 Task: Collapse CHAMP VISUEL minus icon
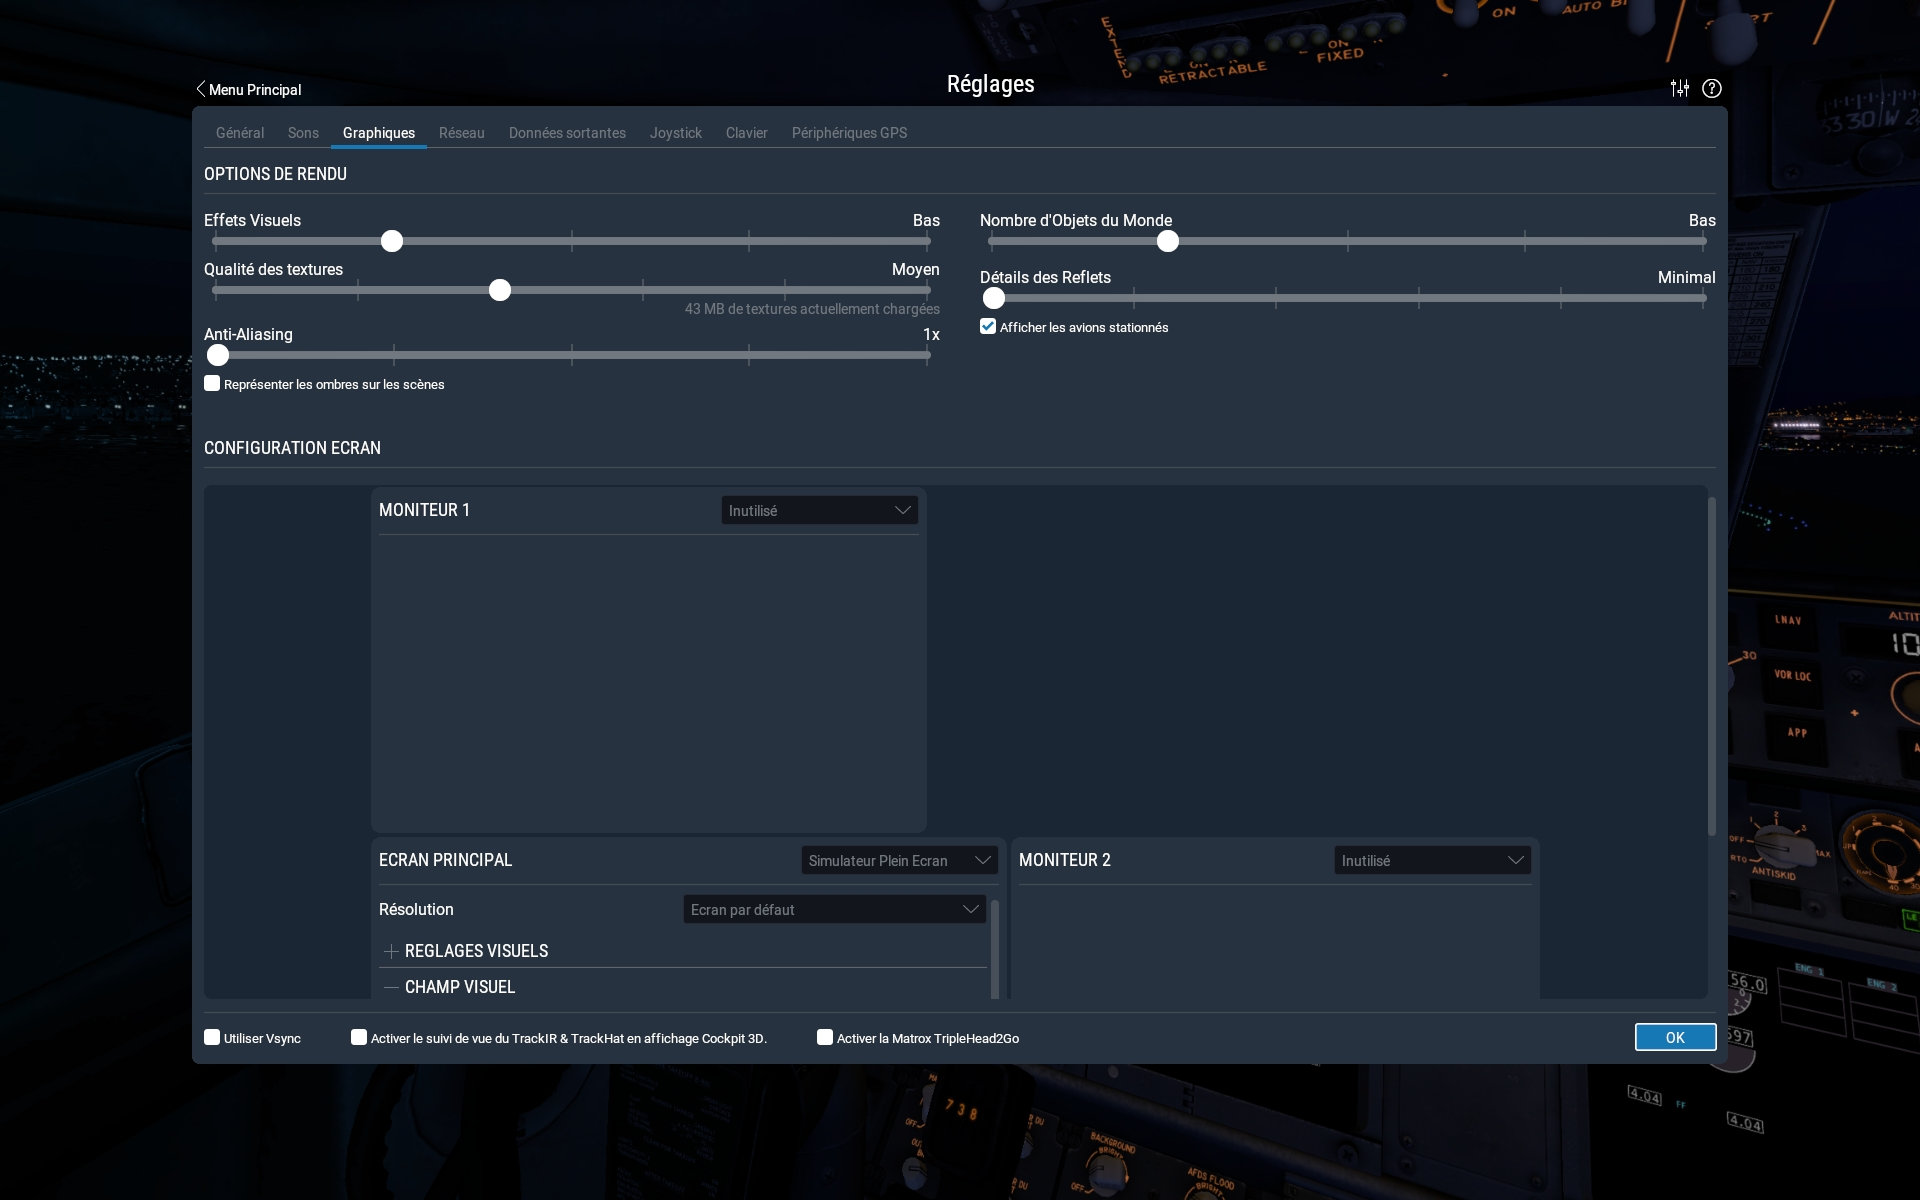pyautogui.click(x=391, y=987)
